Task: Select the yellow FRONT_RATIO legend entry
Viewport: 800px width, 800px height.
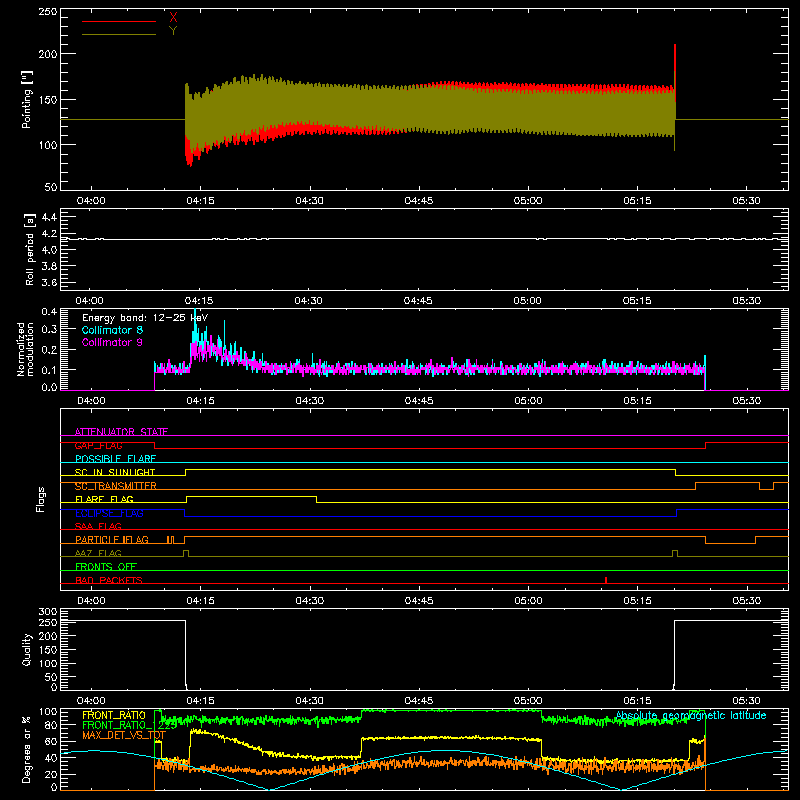Action: click(114, 715)
